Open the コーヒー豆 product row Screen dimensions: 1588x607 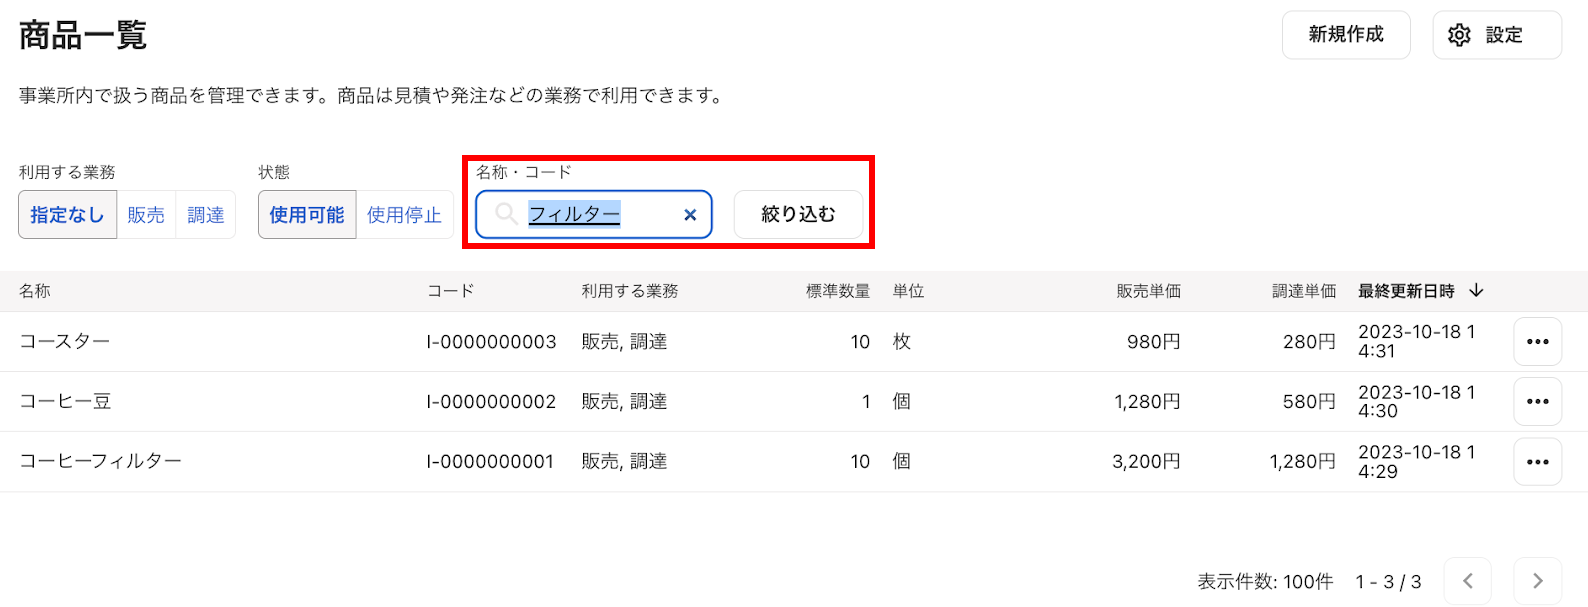pyautogui.click(x=794, y=402)
